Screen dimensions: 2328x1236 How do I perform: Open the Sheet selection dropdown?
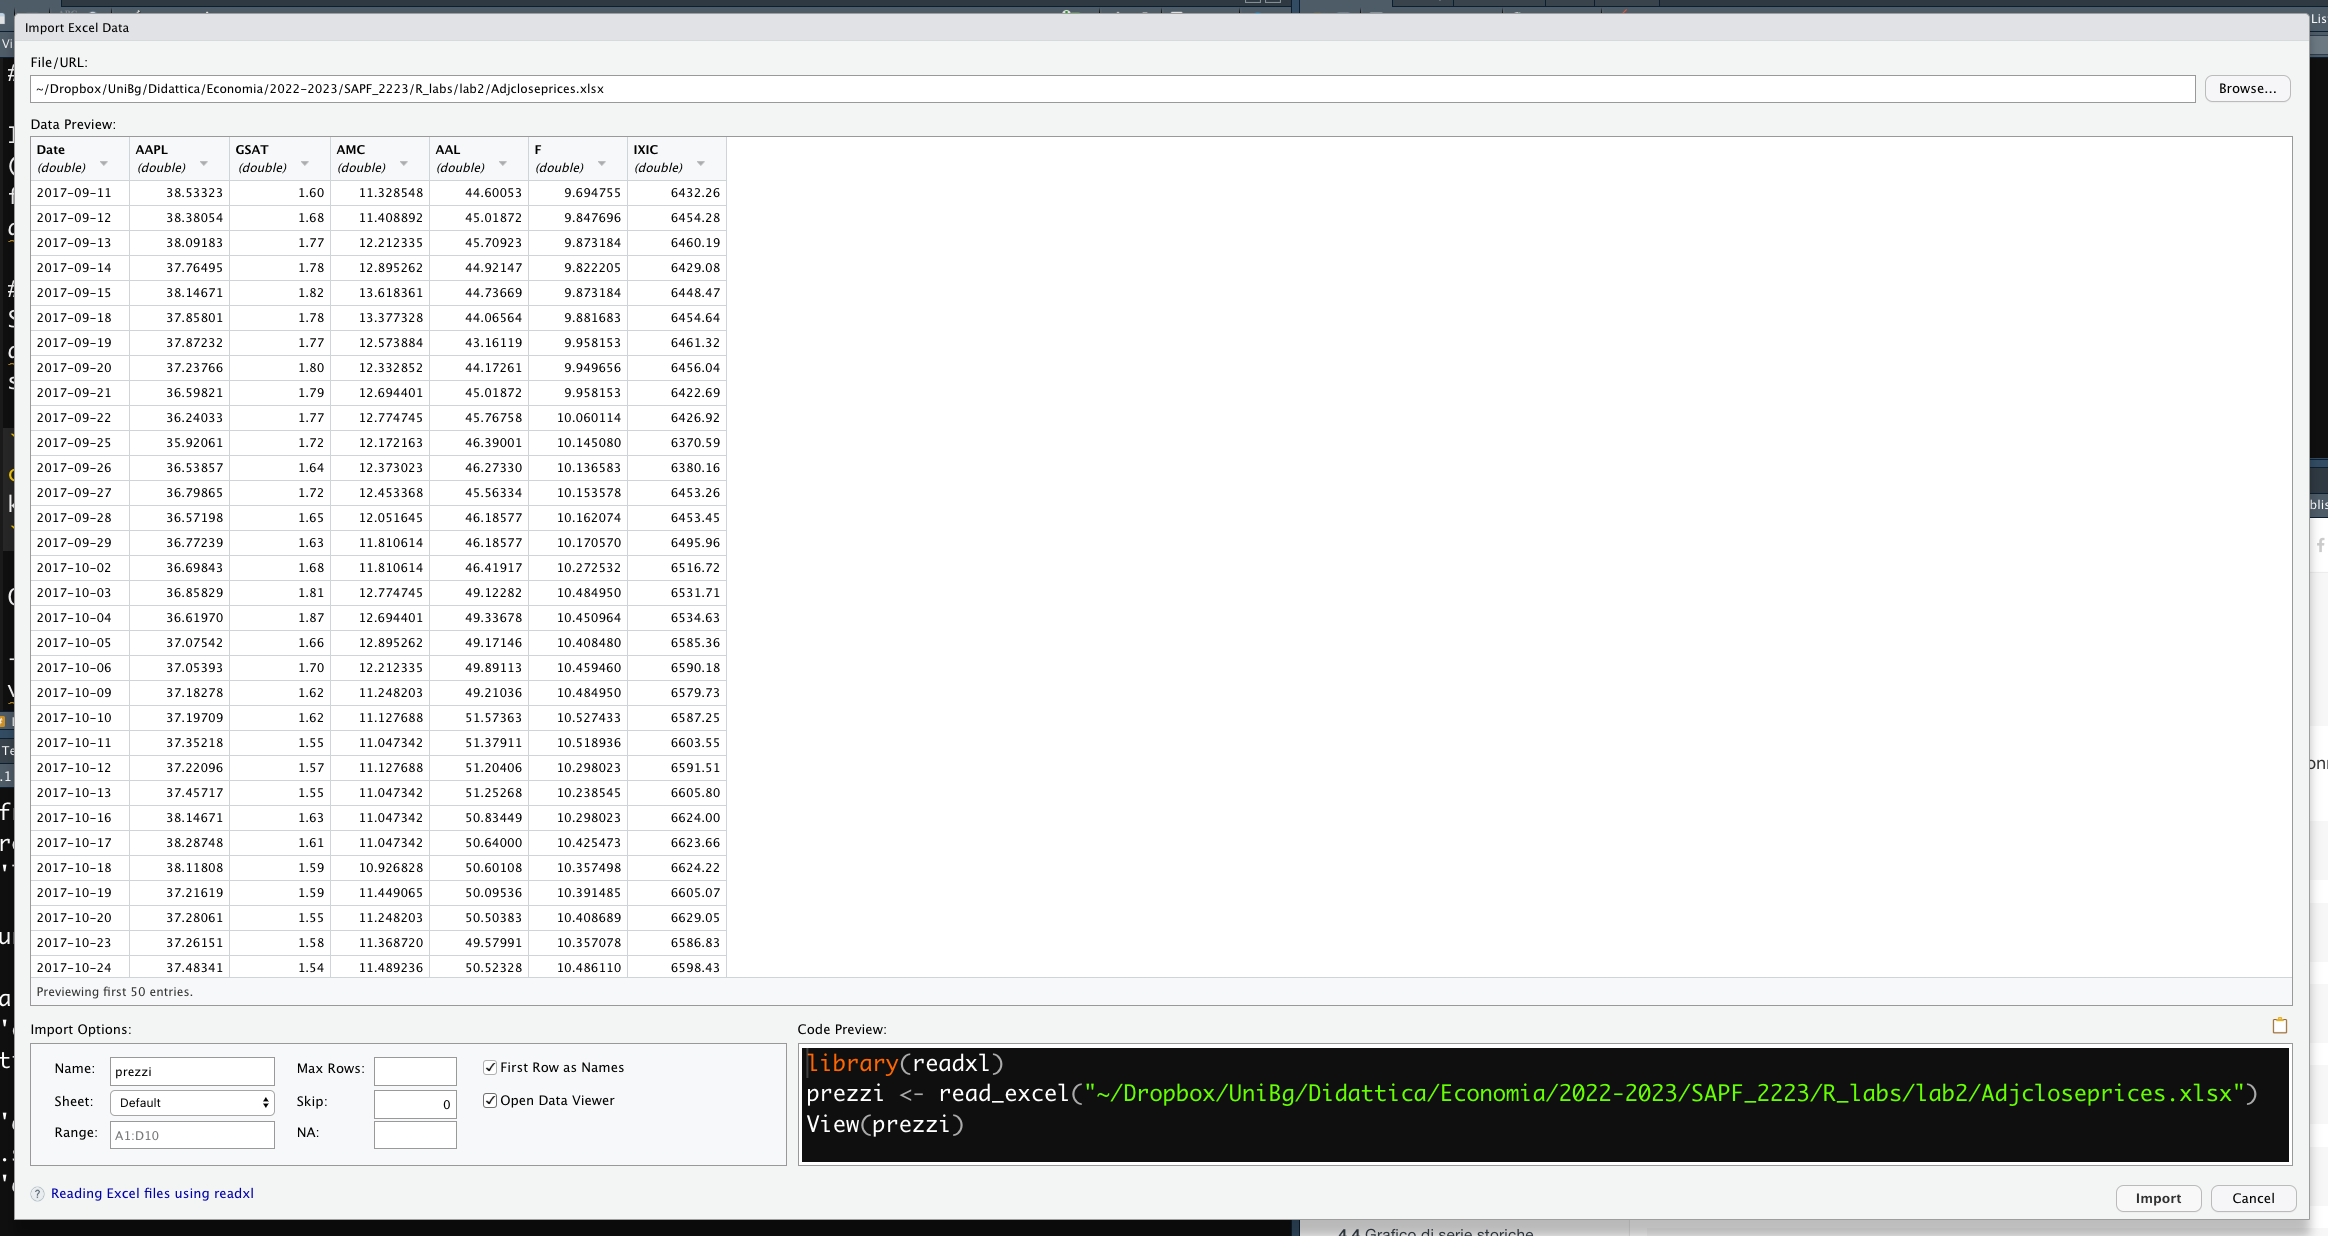click(x=192, y=1102)
